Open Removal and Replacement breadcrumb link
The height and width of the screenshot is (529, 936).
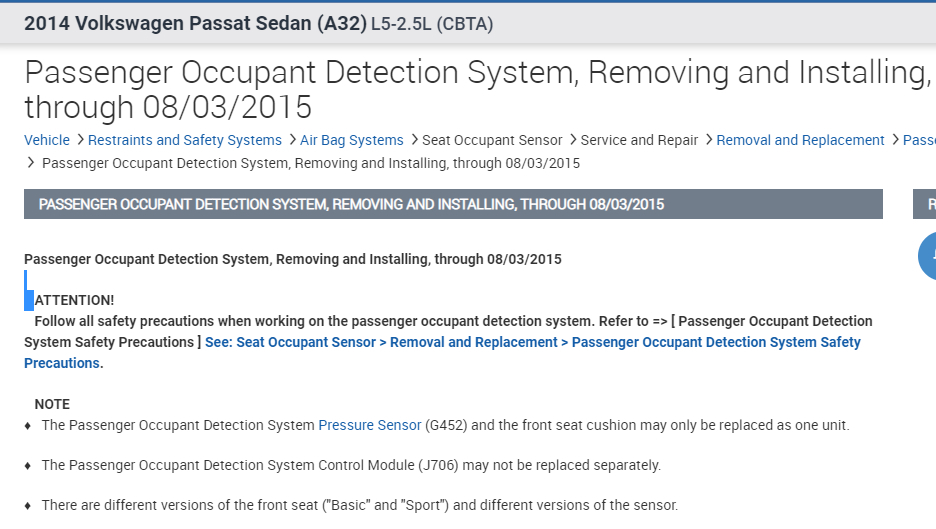[x=800, y=140]
